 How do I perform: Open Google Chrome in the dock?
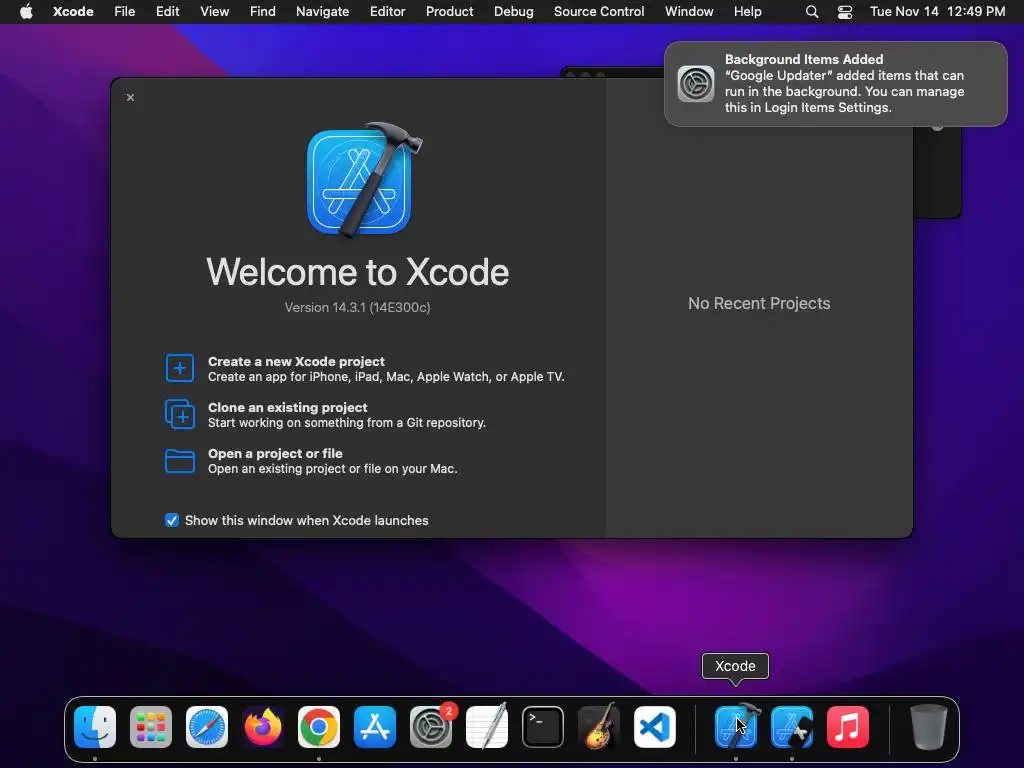319,727
